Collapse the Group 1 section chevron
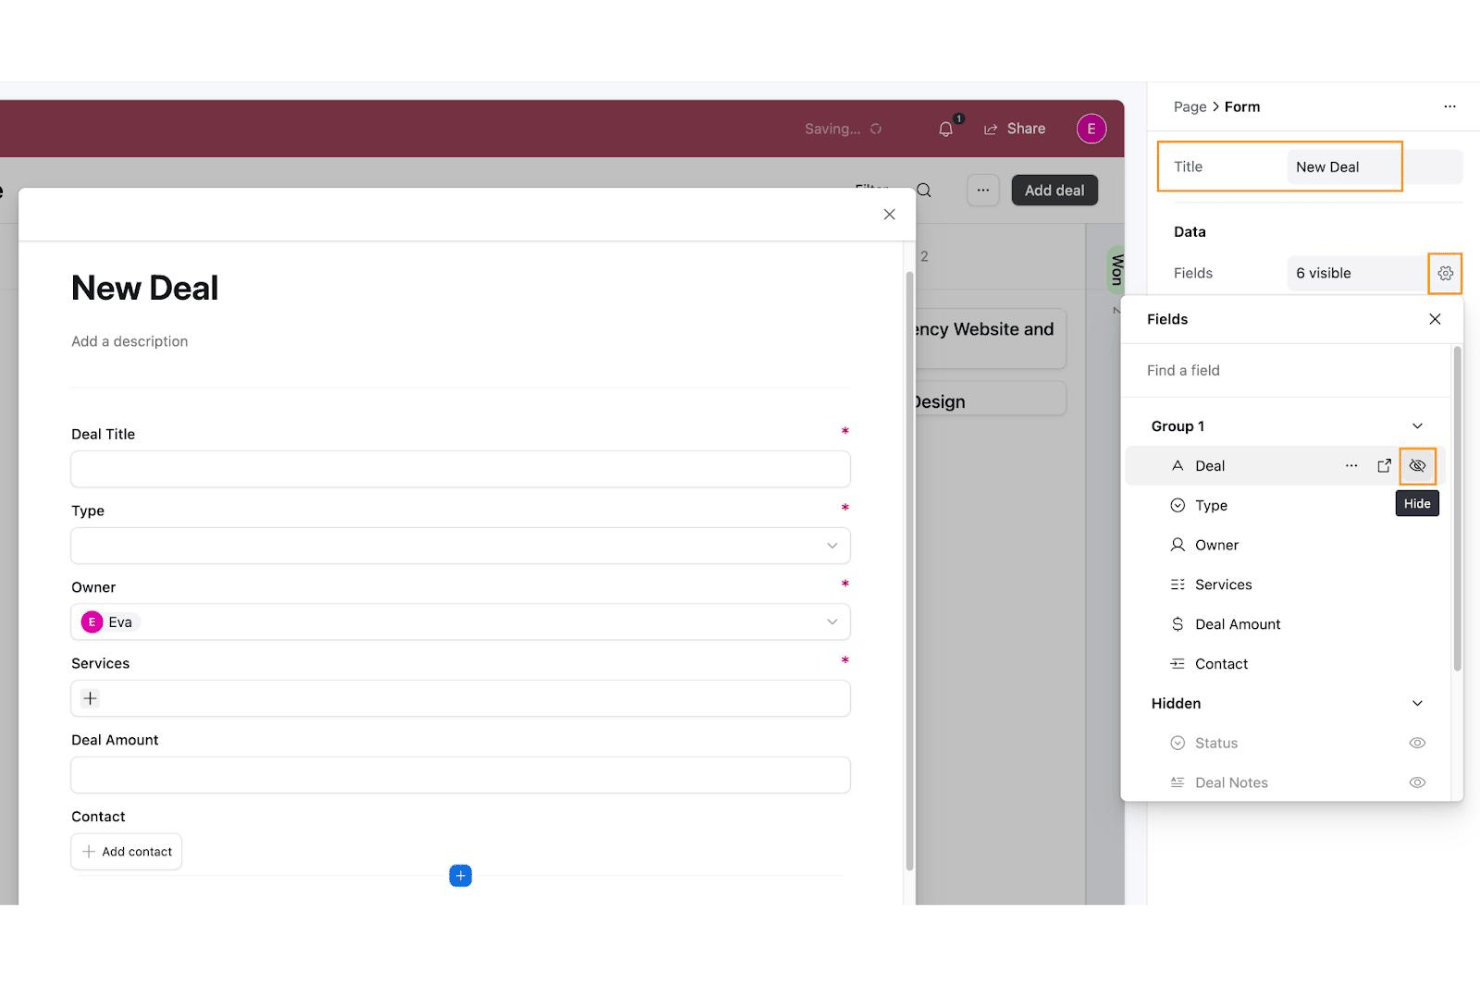 pos(1417,426)
